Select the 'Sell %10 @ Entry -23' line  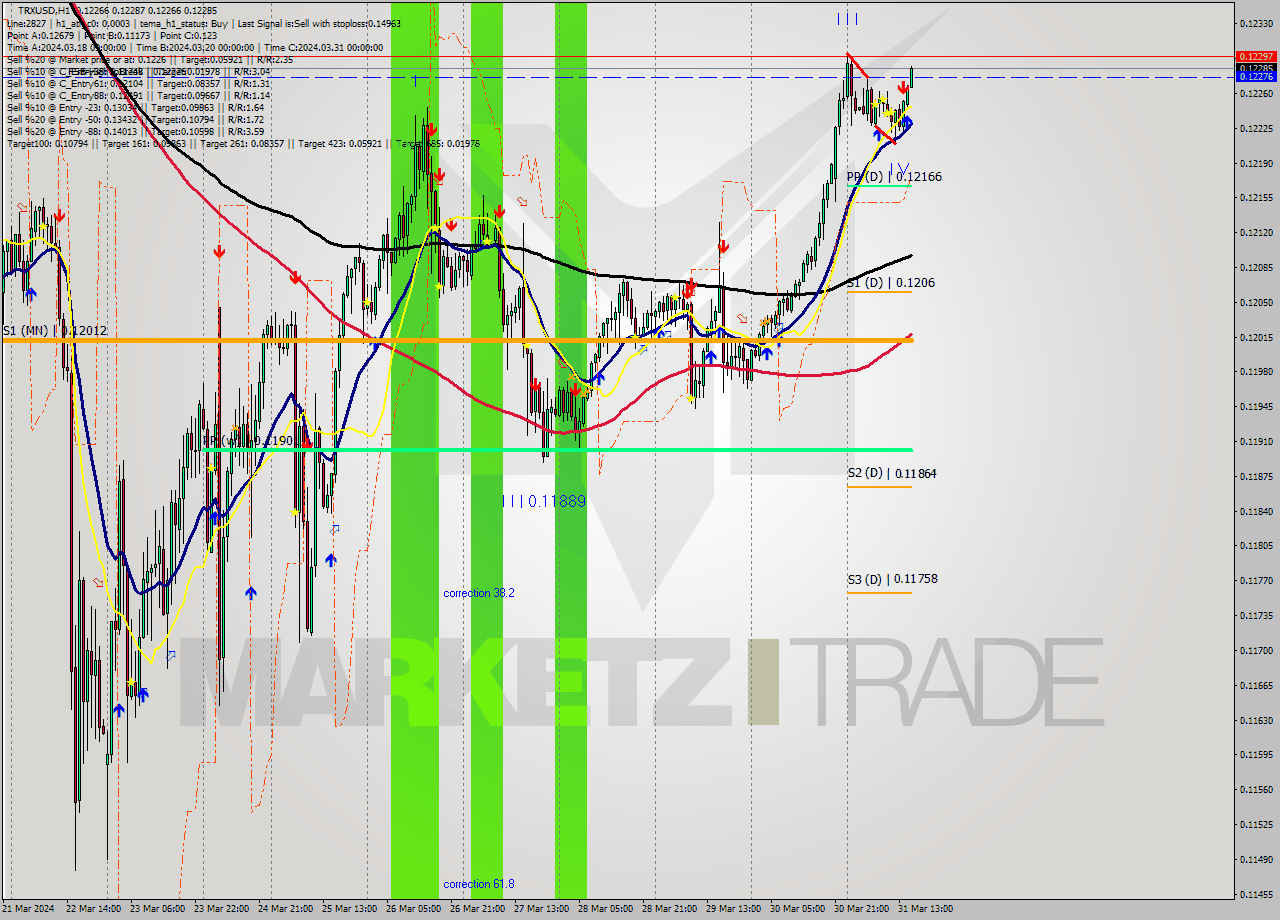click(135, 107)
